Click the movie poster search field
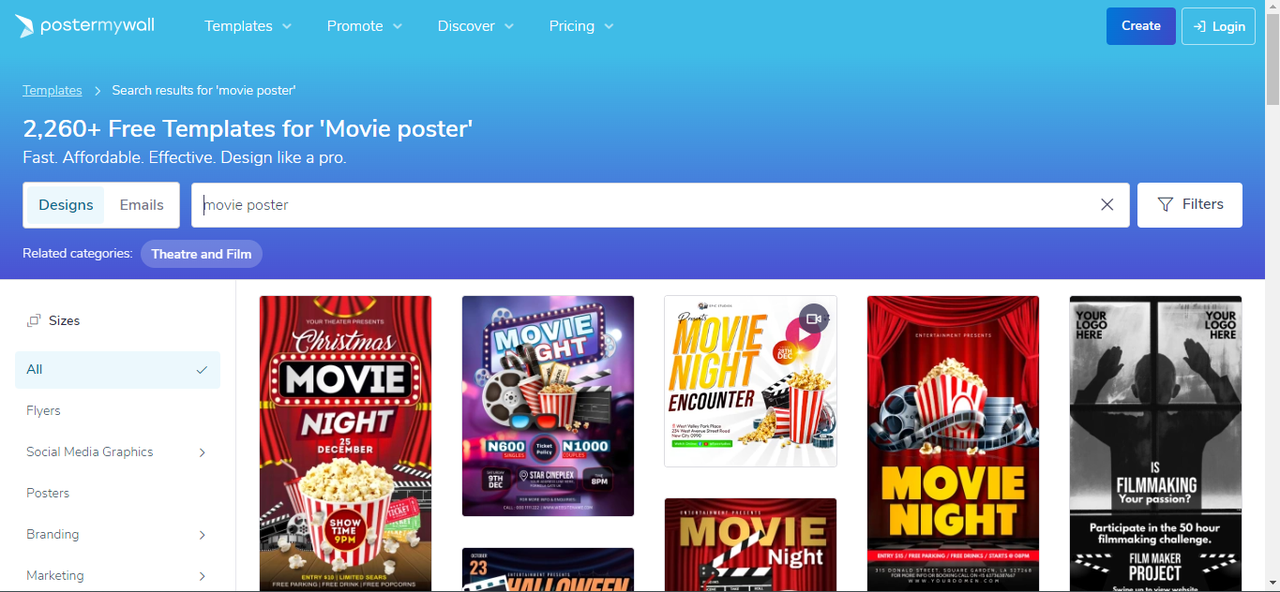The width and height of the screenshot is (1280, 592). click(640, 205)
